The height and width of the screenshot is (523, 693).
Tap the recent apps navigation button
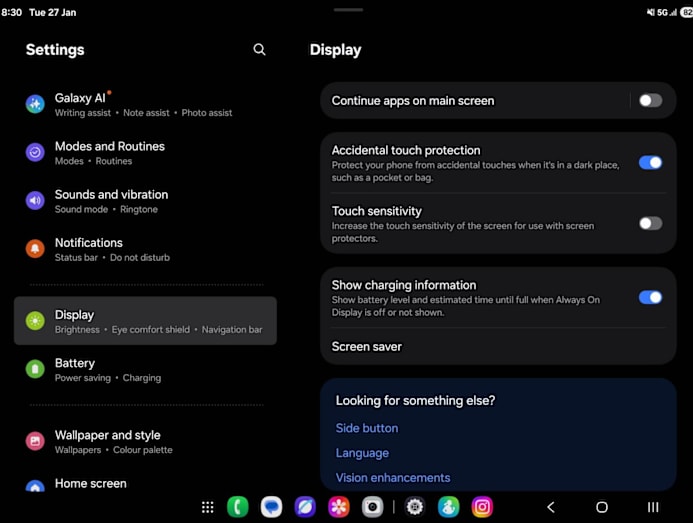point(653,507)
